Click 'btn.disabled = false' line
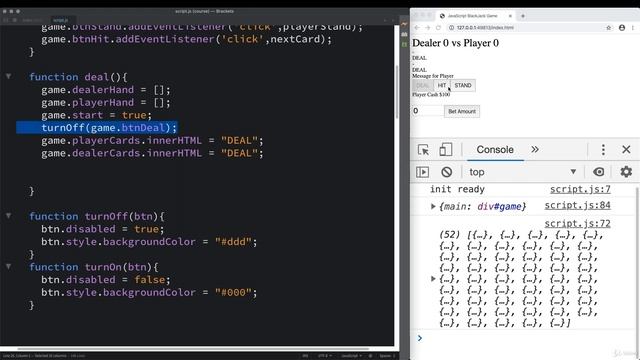This screenshot has width=640, height=360. [x=106, y=280]
